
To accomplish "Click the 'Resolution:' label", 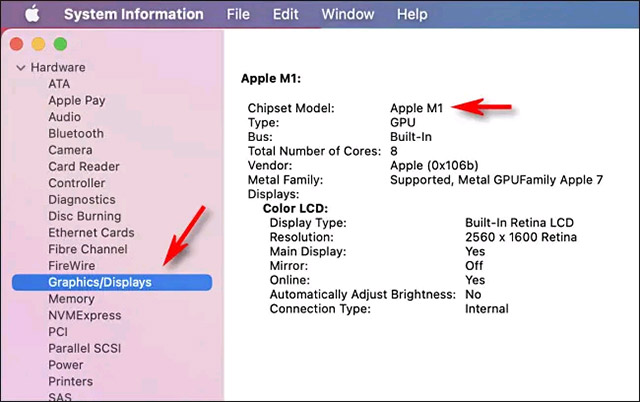I will pyautogui.click(x=301, y=237).
